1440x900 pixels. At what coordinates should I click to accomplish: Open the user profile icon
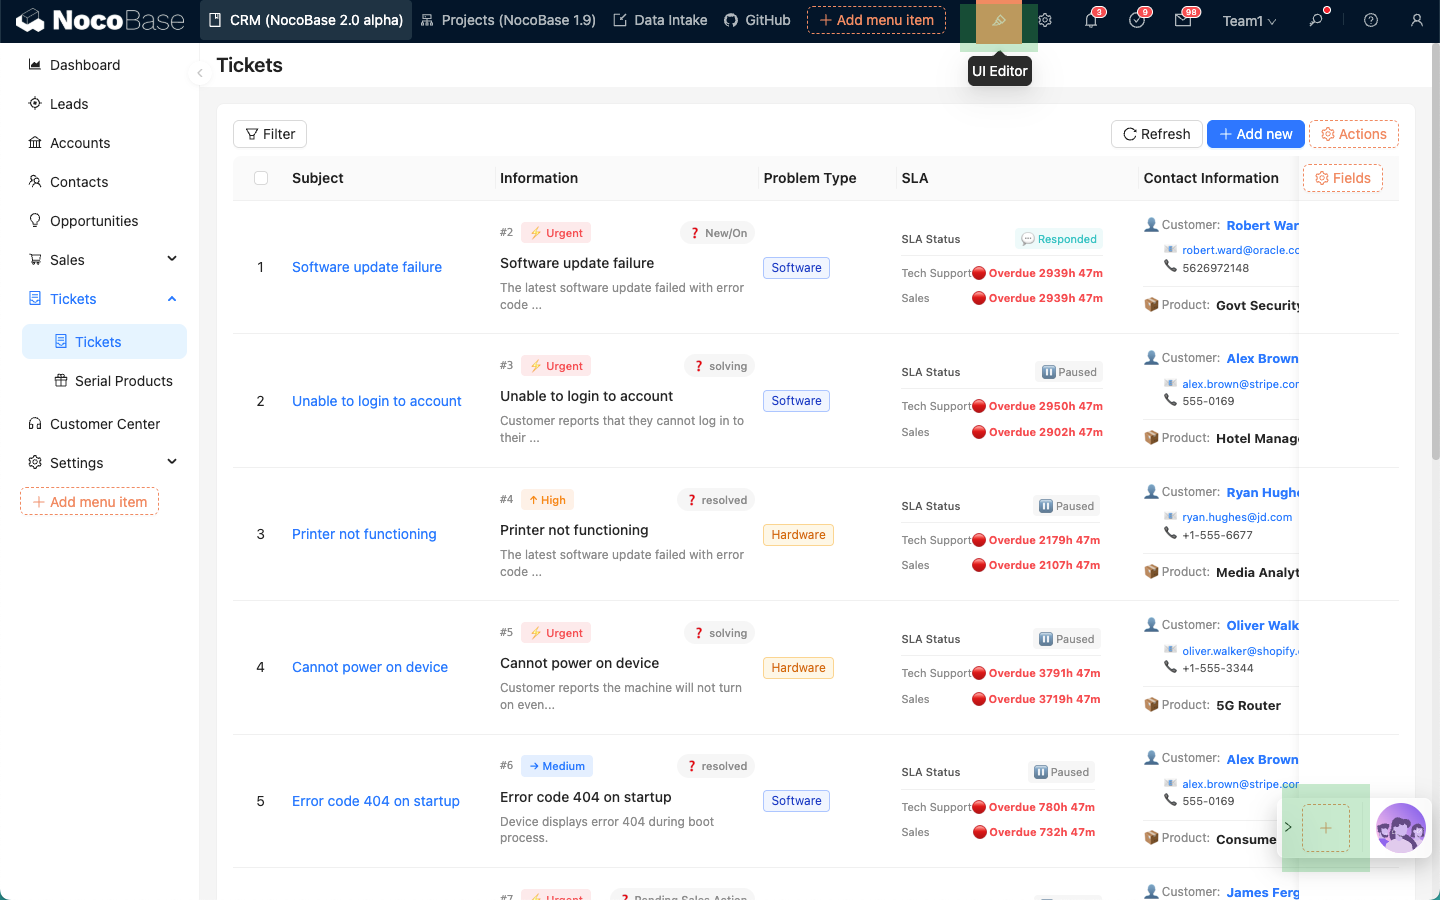1416,21
